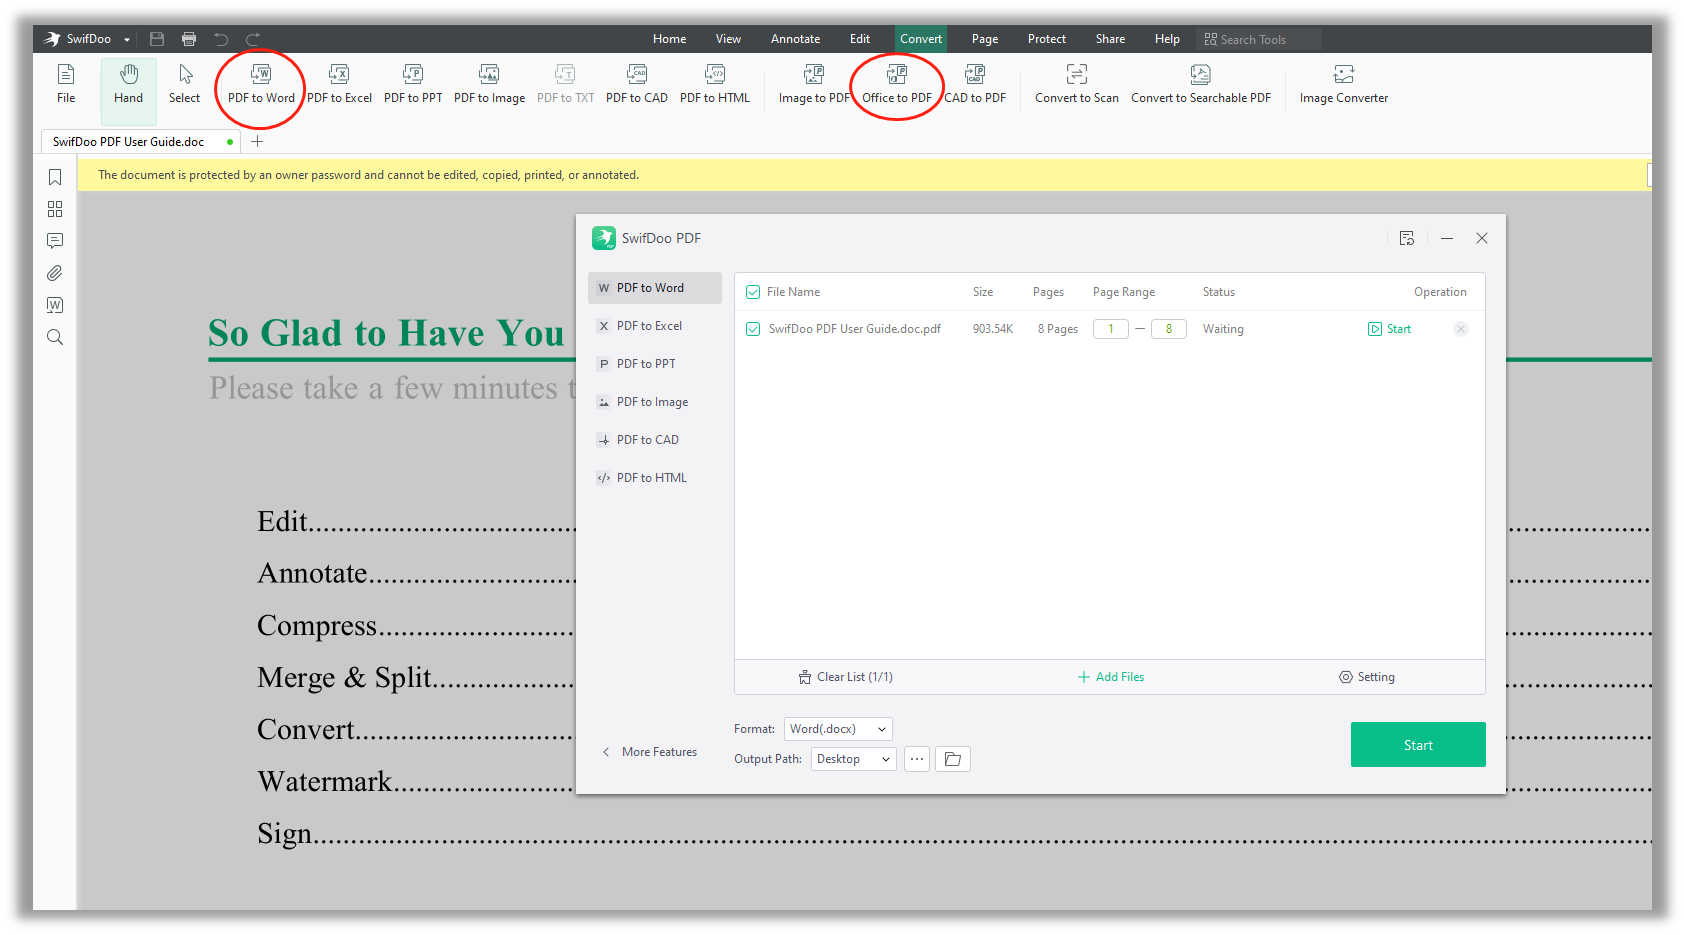Click Image to PDF tool
This screenshot has width=1684, height=935.
click(814, 84)
